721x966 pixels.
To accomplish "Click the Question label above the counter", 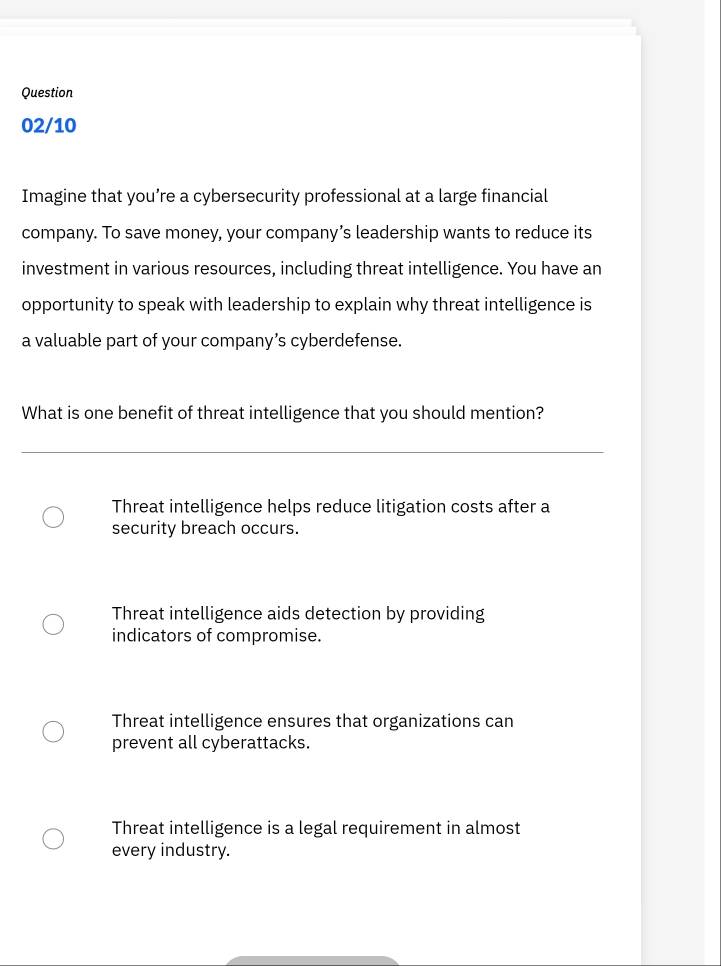I will point(47,92).
